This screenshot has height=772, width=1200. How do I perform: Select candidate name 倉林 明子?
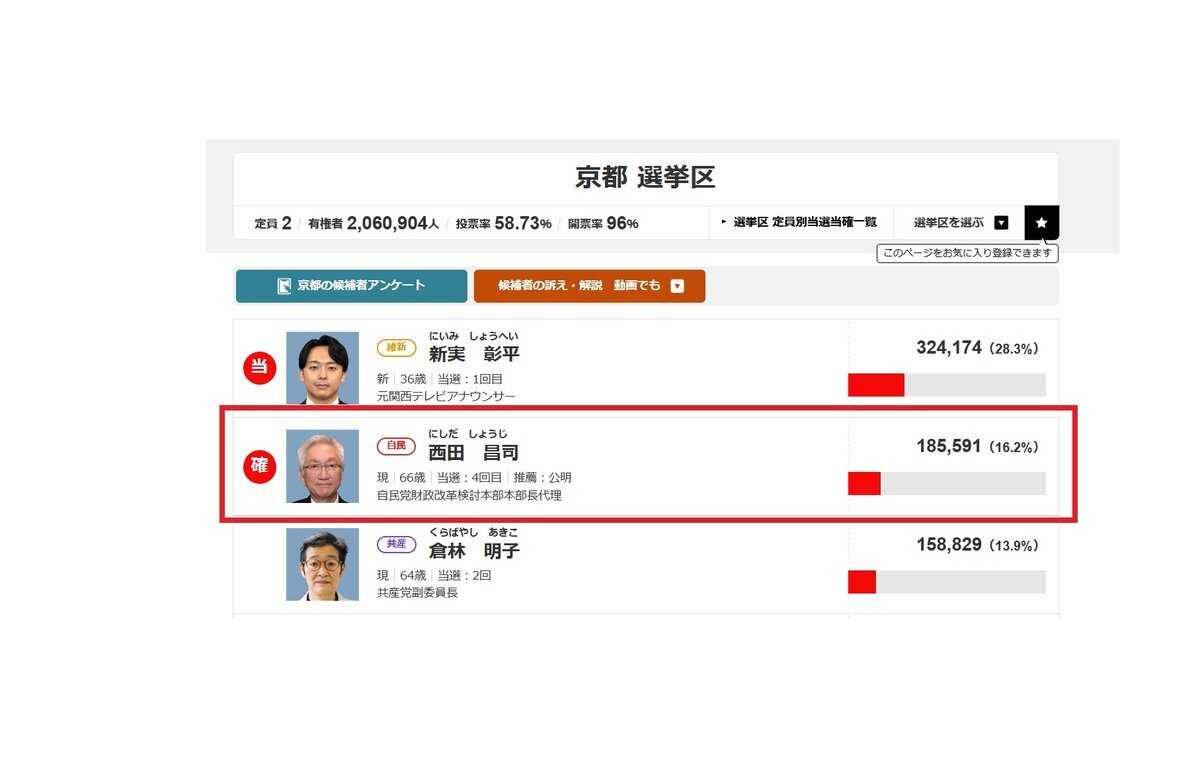(474, 551)
